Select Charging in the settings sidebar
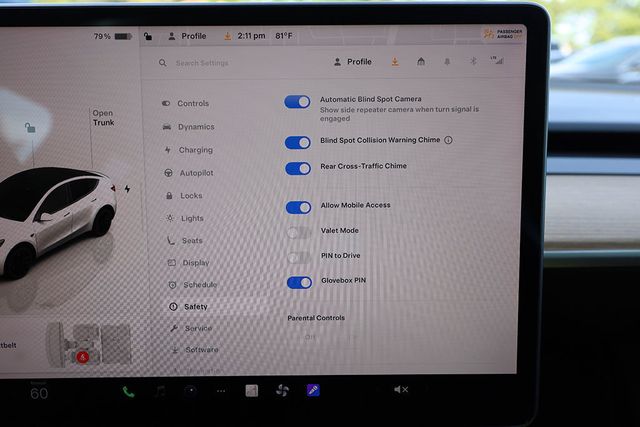Viewport: 640px width, 427px height. pos(194,150)
